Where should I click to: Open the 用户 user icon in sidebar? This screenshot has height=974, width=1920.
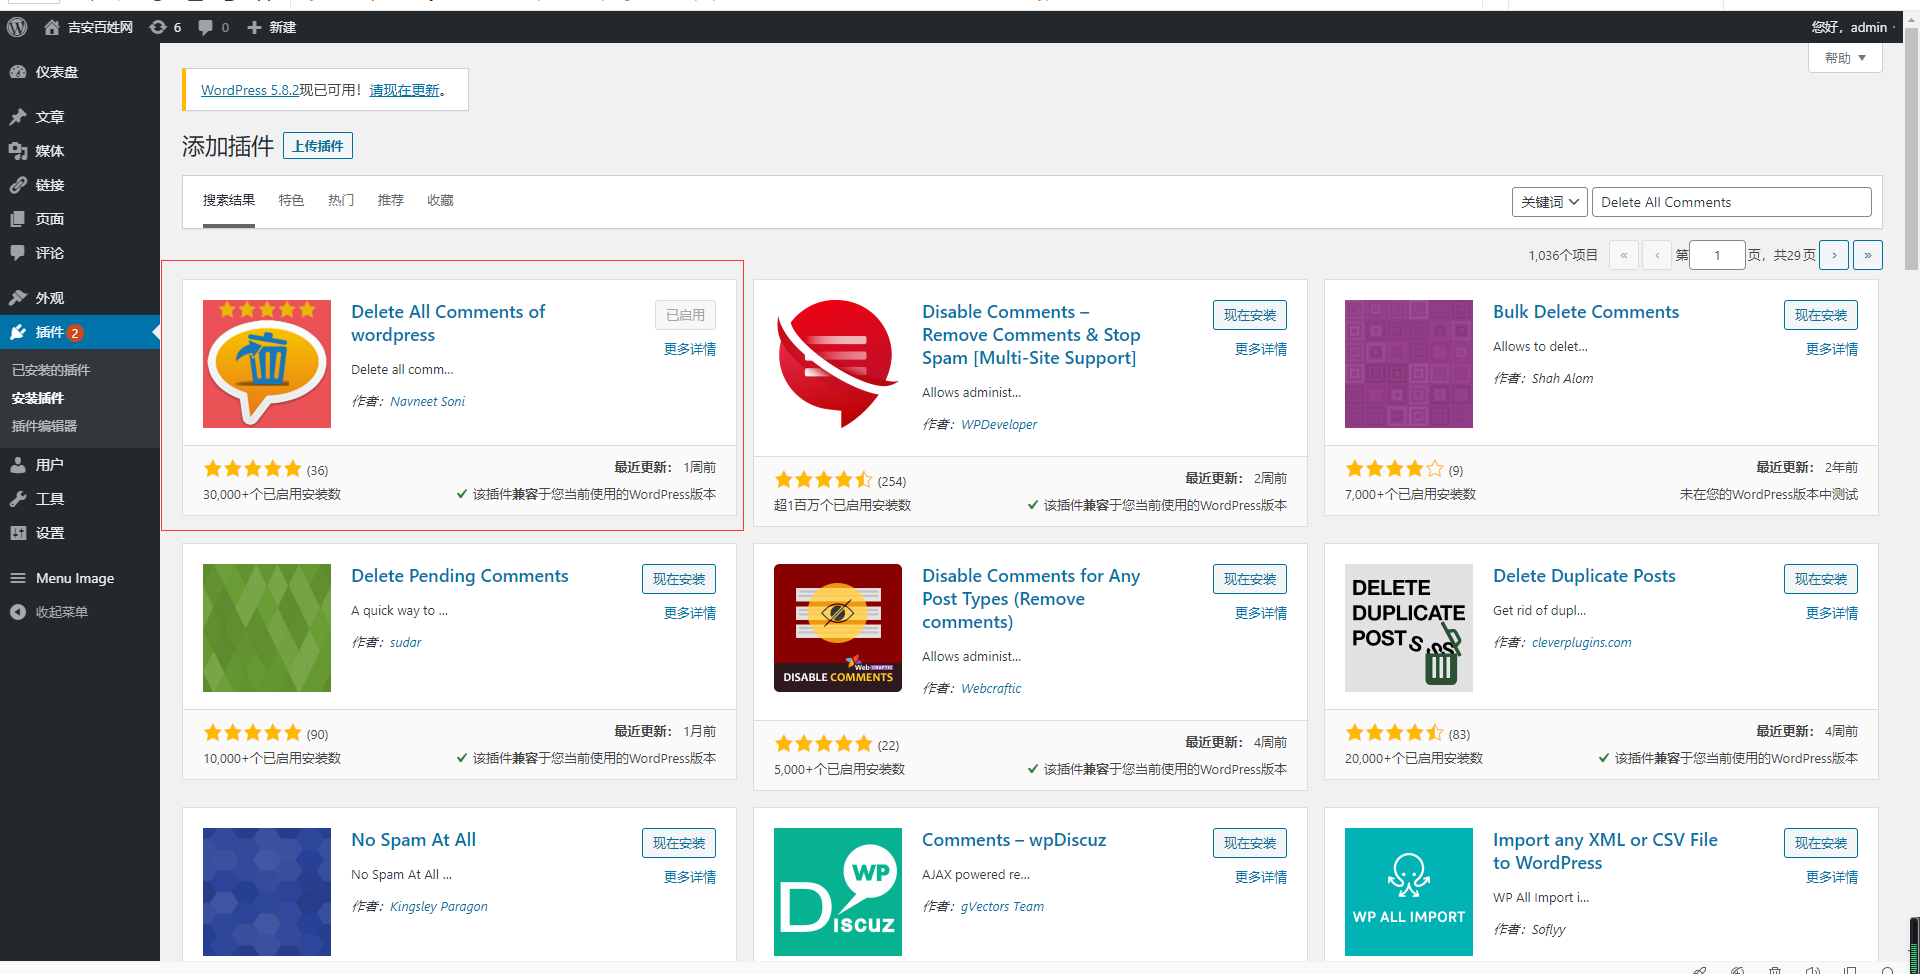tap(18, 465)
